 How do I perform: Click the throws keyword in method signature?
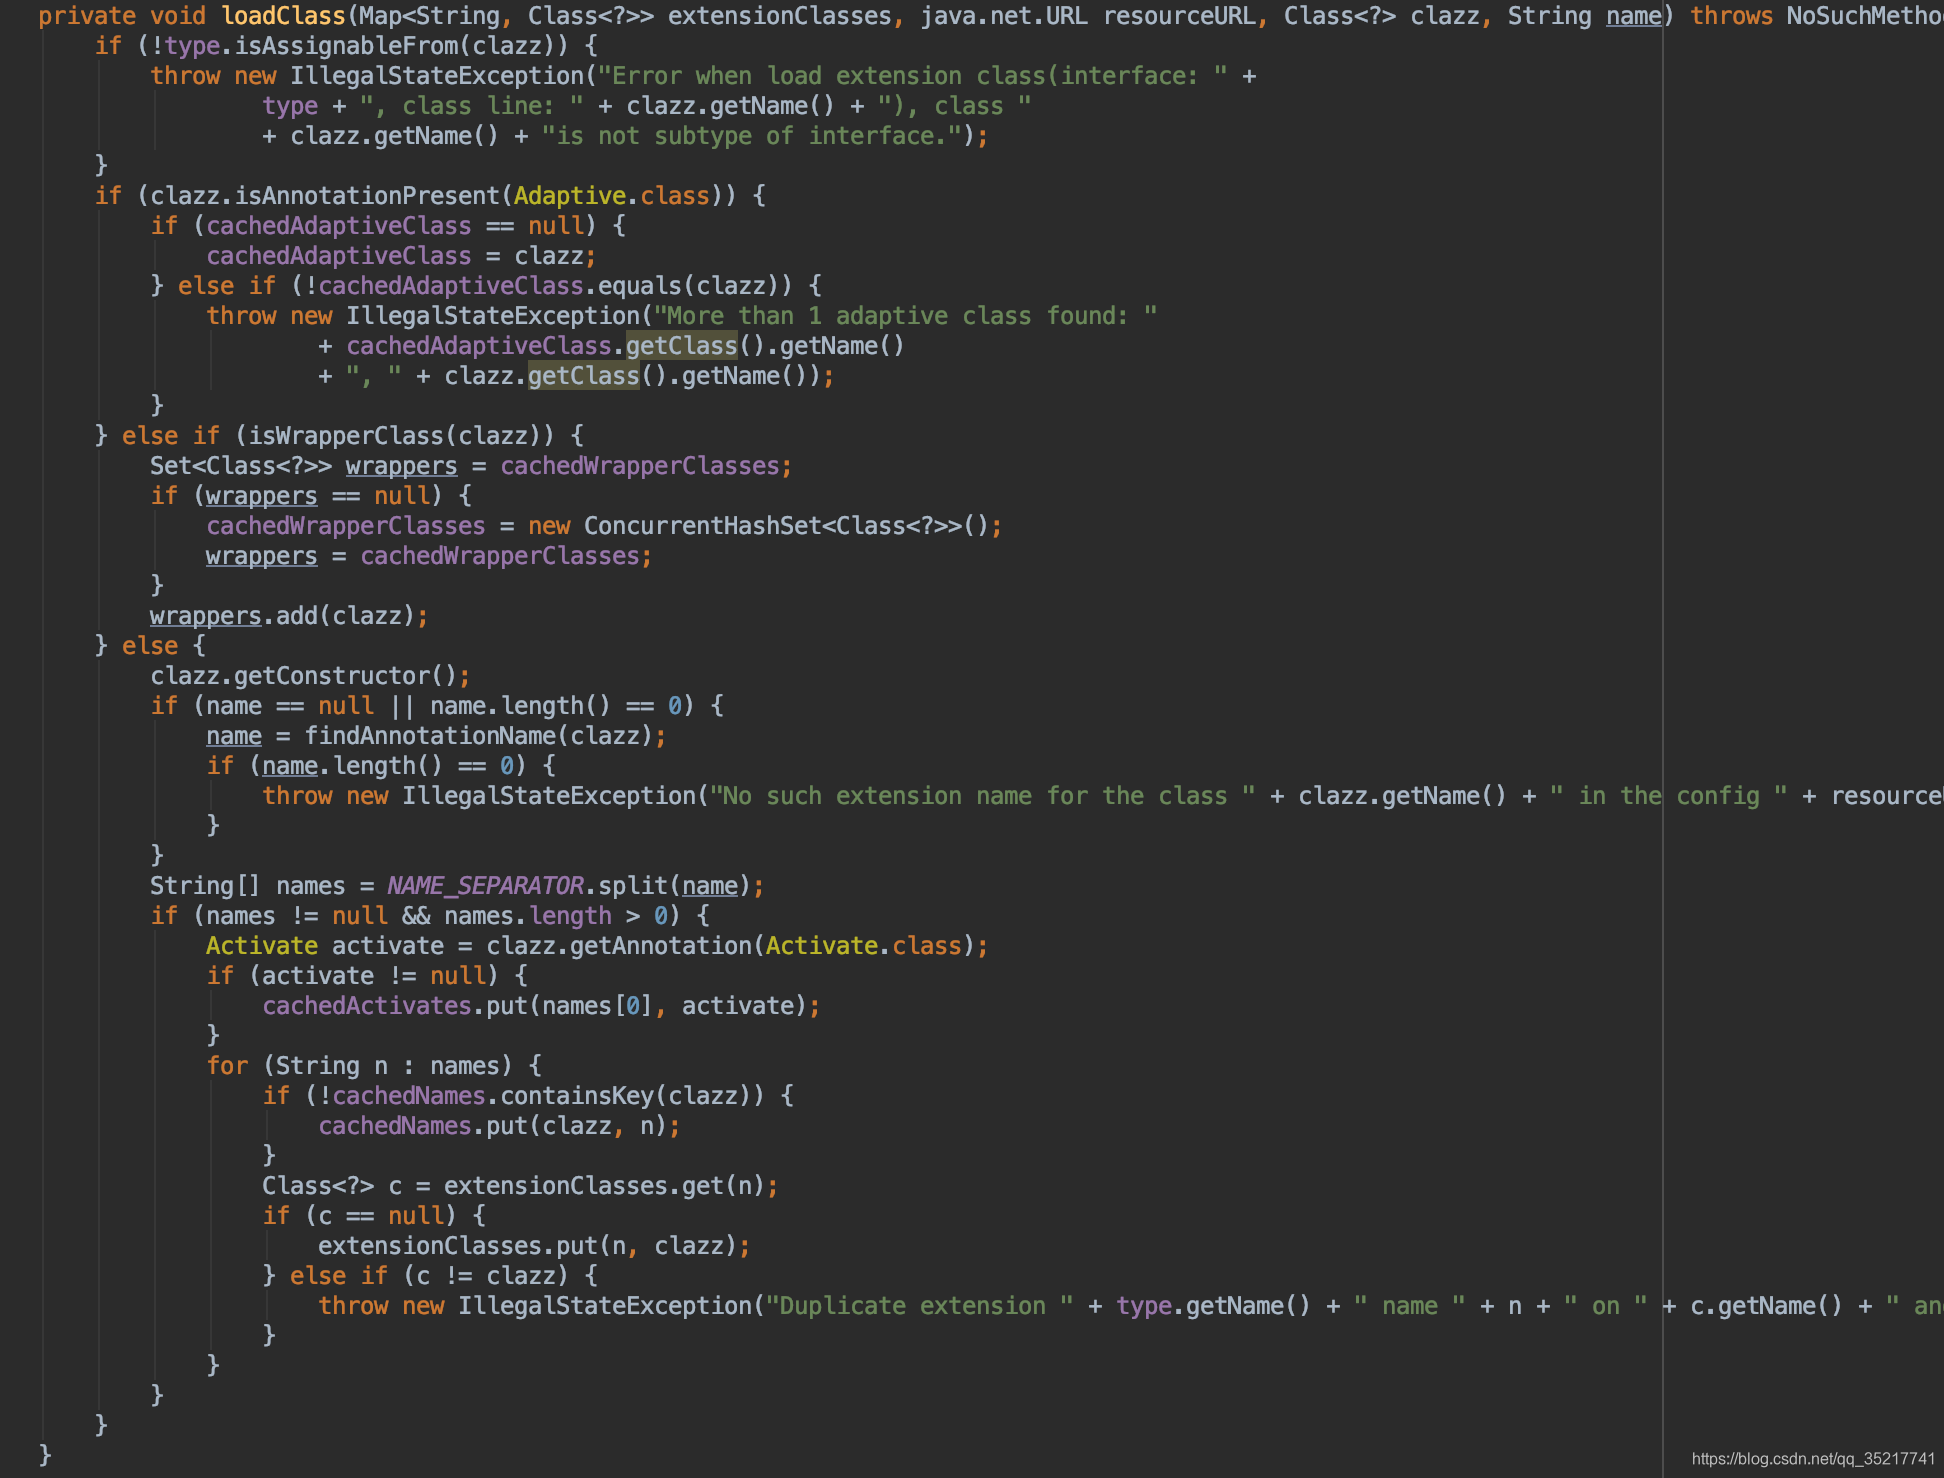pos(1731,16)
